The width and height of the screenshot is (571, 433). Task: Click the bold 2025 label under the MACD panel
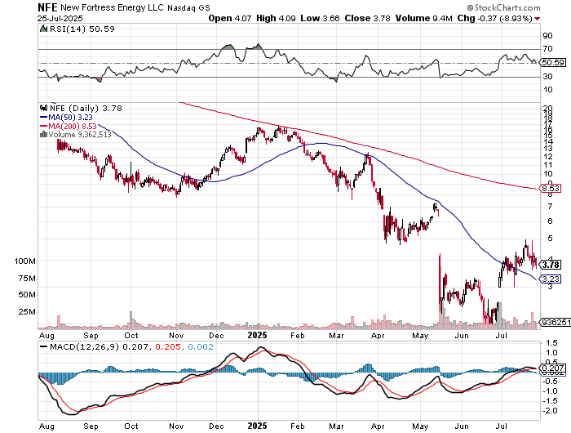click(x=257, y=426)
